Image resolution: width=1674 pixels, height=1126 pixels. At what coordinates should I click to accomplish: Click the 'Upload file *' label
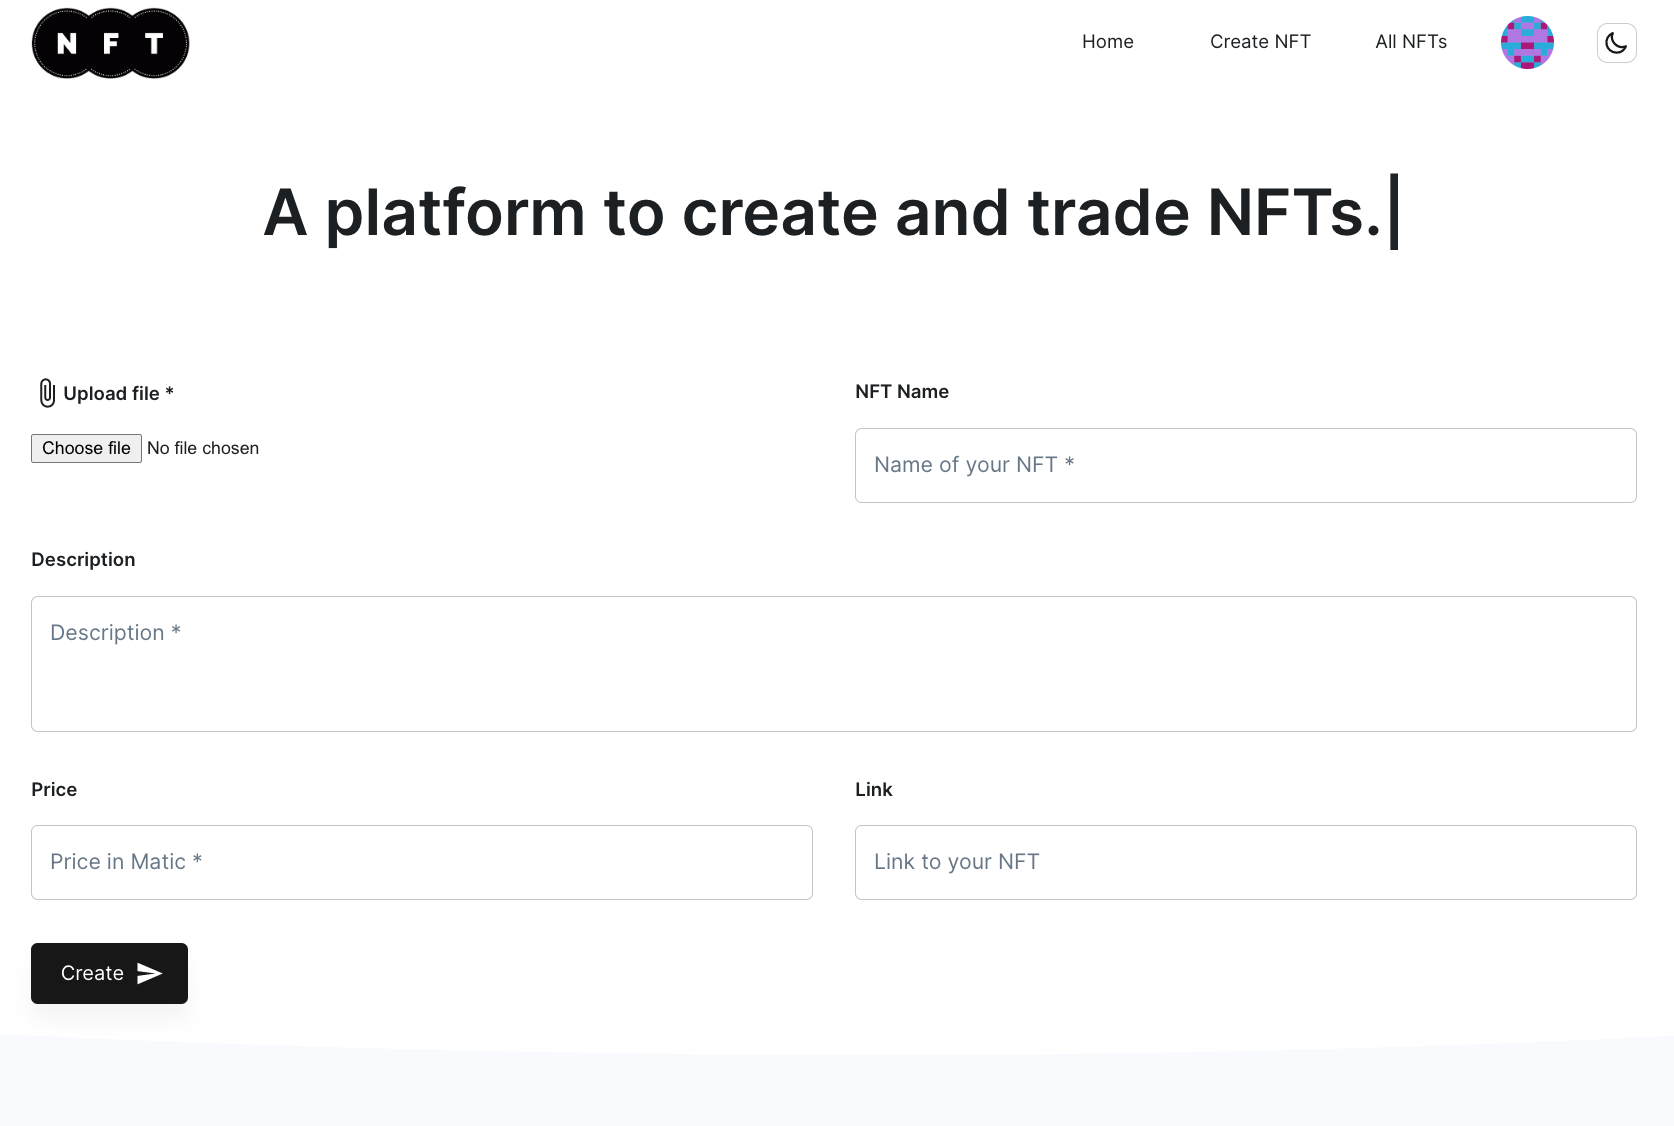(x=118, y=393)
